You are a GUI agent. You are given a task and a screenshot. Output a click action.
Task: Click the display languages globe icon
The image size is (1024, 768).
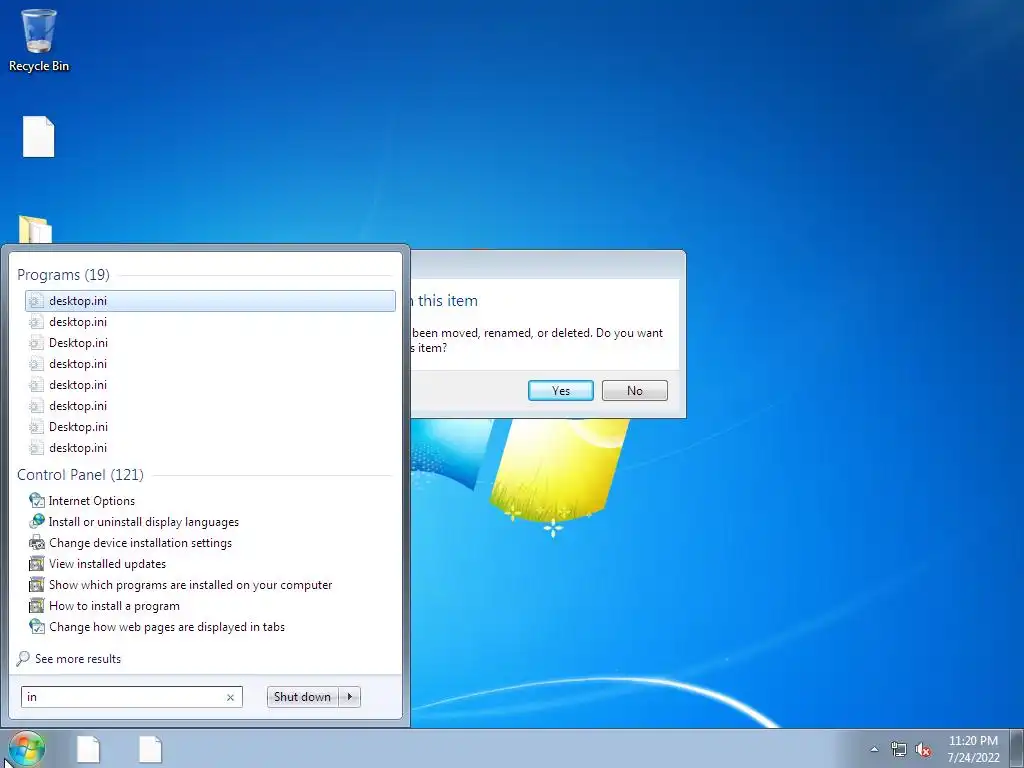(37, 522)
